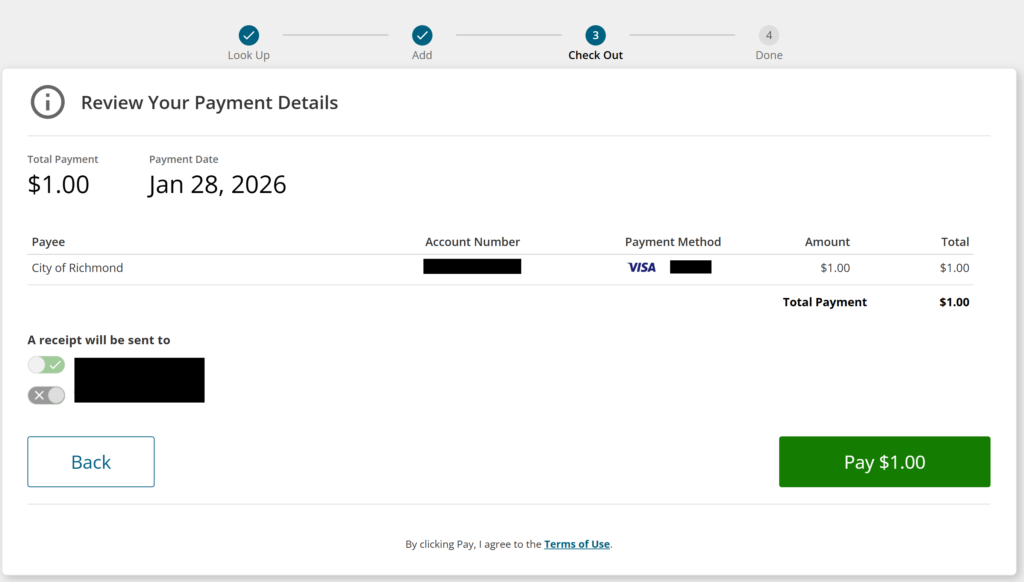This screenshot has width=1024, height=582.
Task: Click the redacted account number field
Action: tap(472, 267)
